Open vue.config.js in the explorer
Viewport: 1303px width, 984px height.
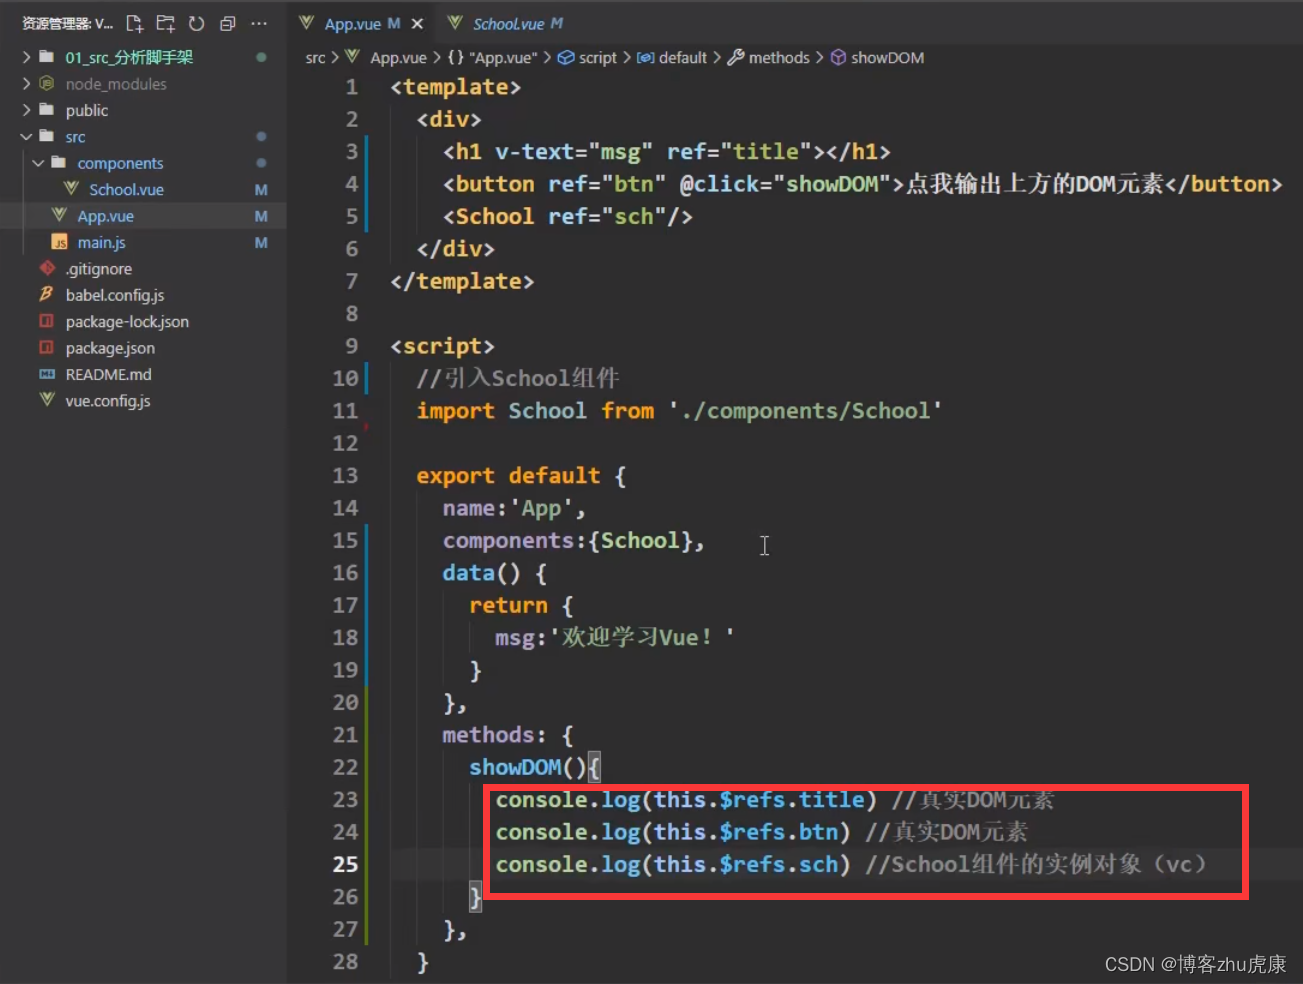(107, 401)
